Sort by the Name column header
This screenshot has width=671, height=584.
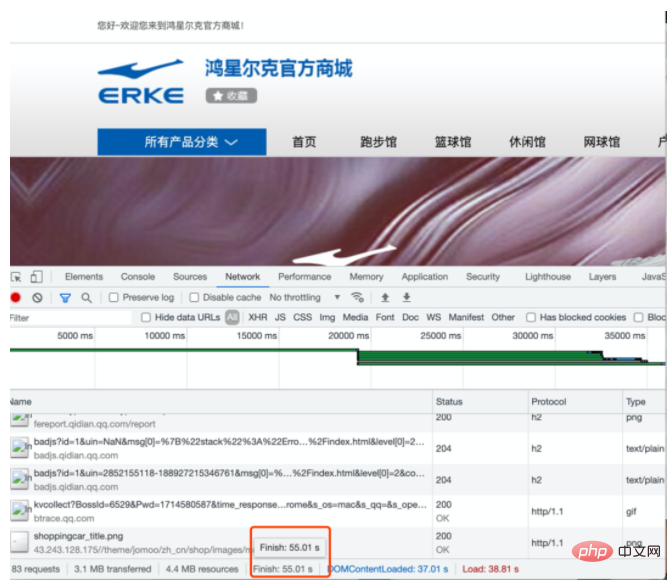[x=221, y=402]
